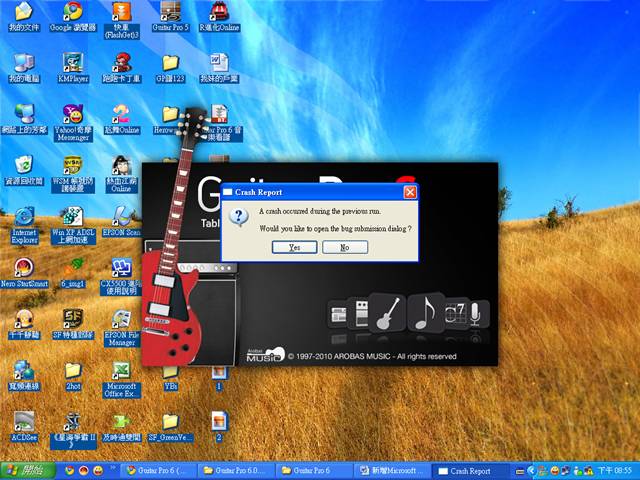
Task: Select the Microsoft Office Excel shortcut
Action: 122,380
